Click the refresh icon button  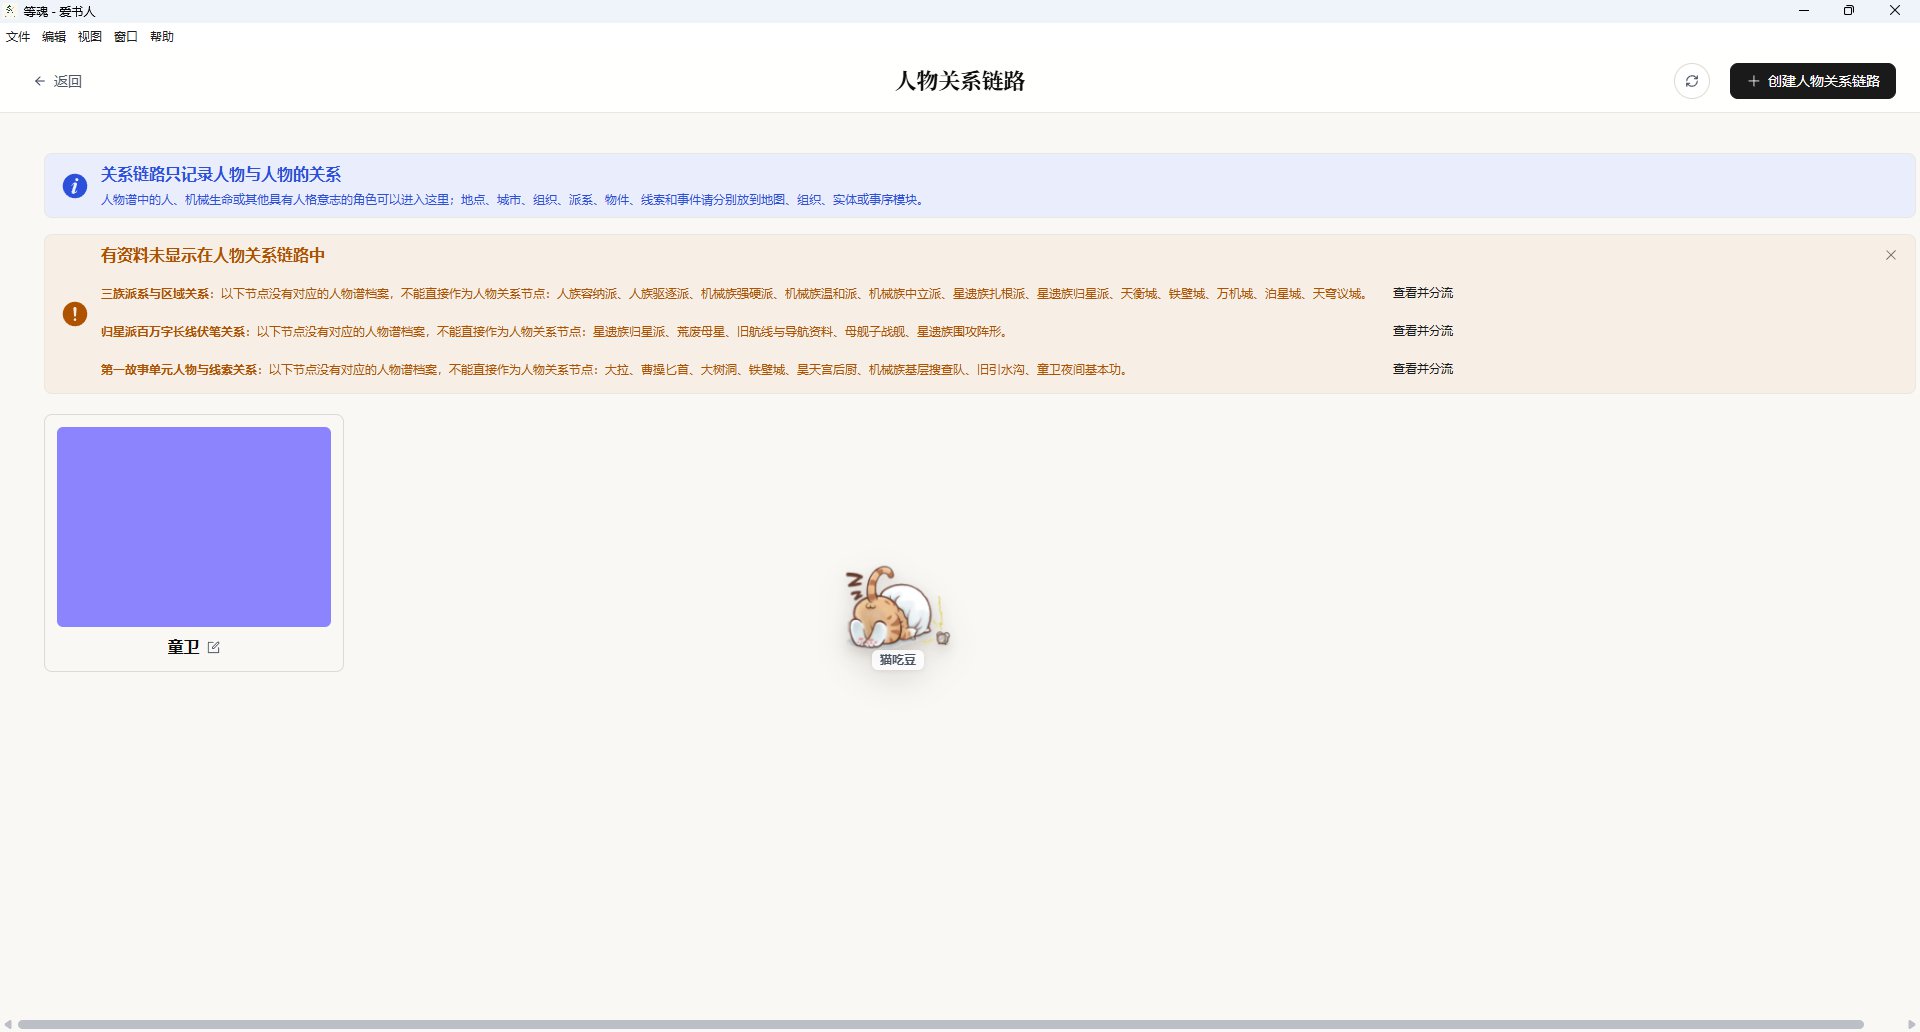1692,81
